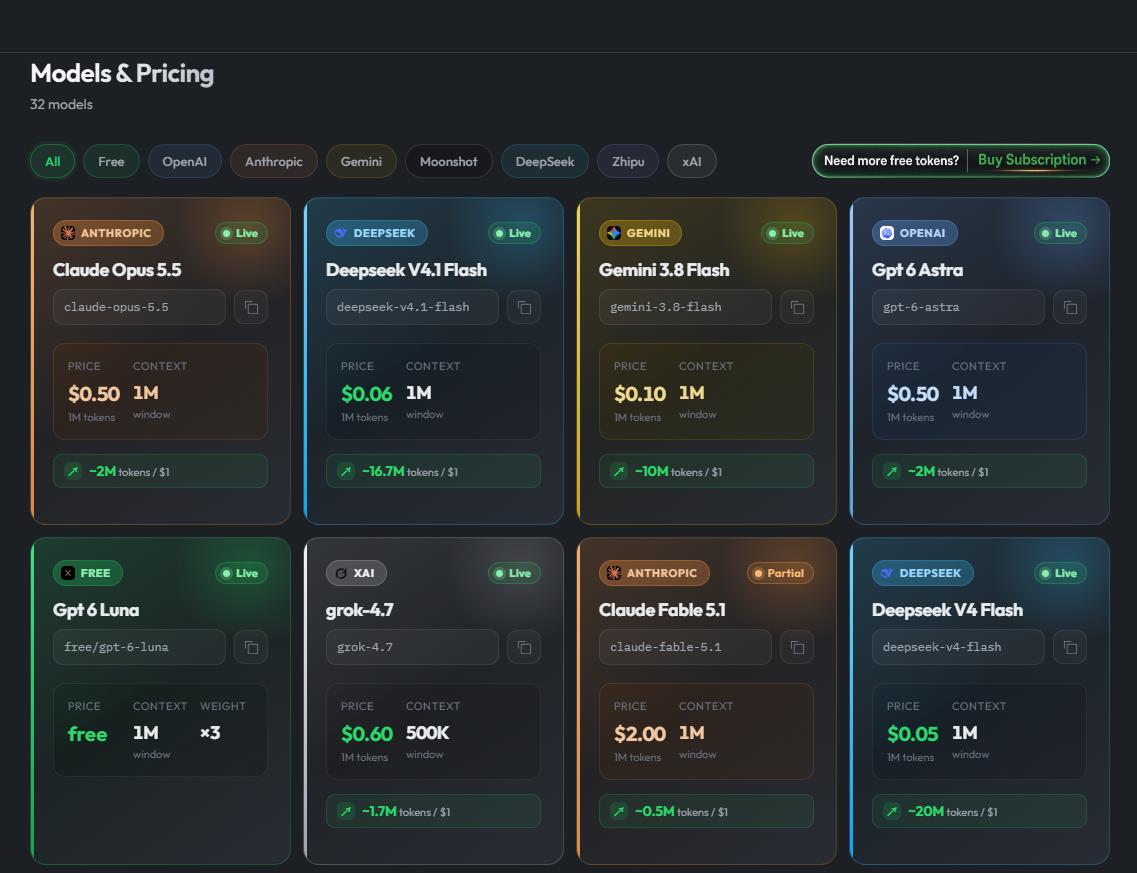This screenshot has height=873, width=1137.
Task: Click the Partial status badge on Claude Fable 5.1
Action: 780,573
